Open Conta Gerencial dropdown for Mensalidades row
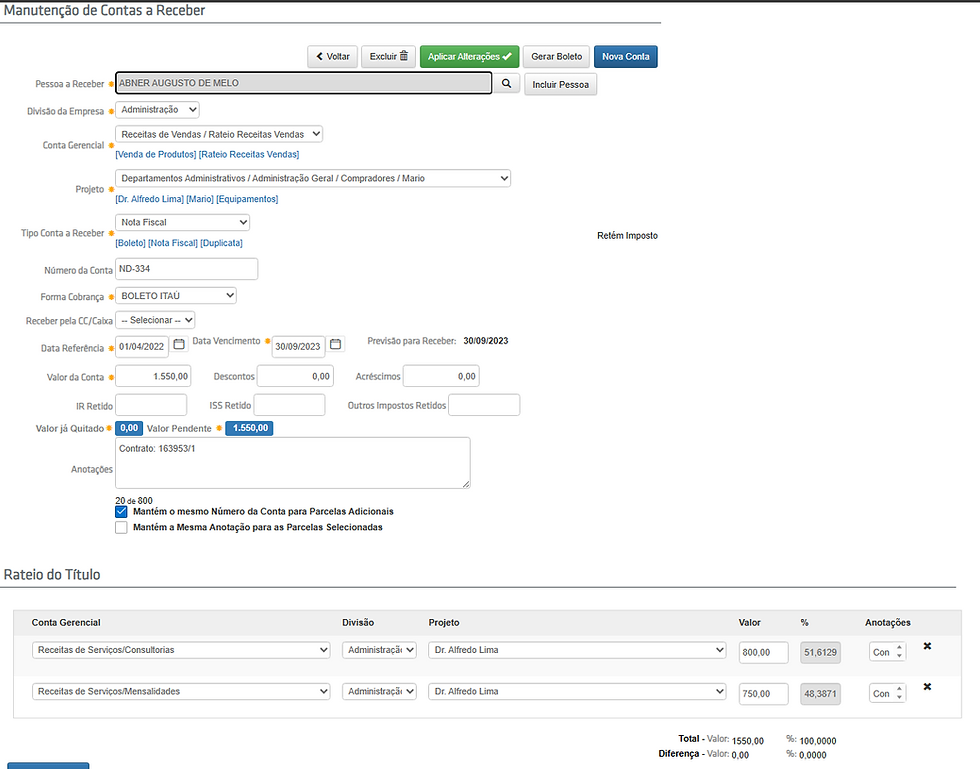The width and height of the screenshot is (980, 769). 181,691
